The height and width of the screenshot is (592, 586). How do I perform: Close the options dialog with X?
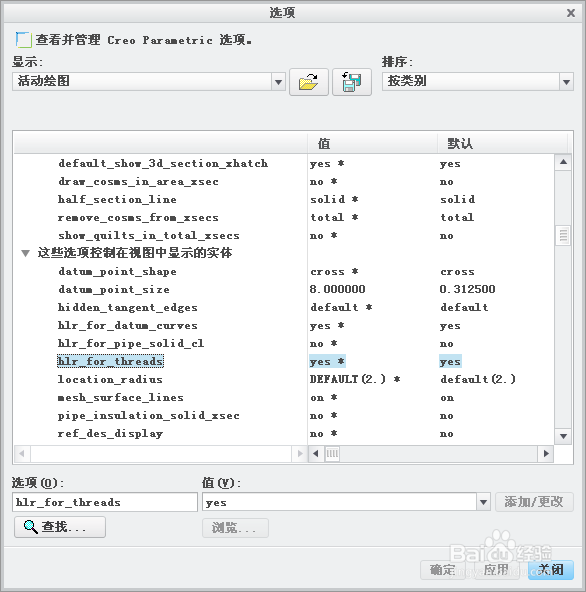[x=571, y=13]
